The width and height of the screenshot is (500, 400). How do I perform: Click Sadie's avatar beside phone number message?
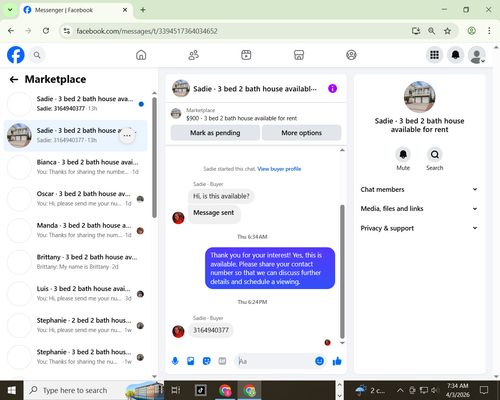(178, 331)
